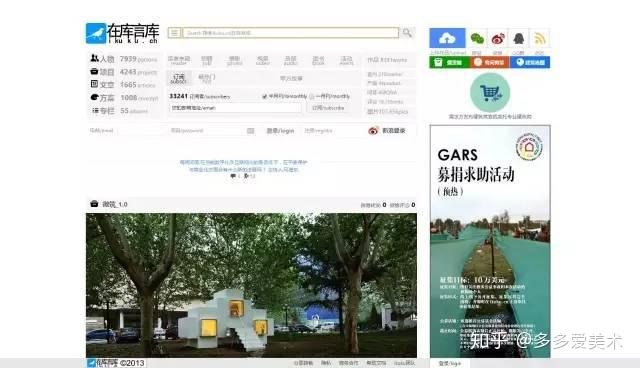Viewport: 640px width, 368px height.
Task: Click the green banner button
Action: click(x=449, y=62)
